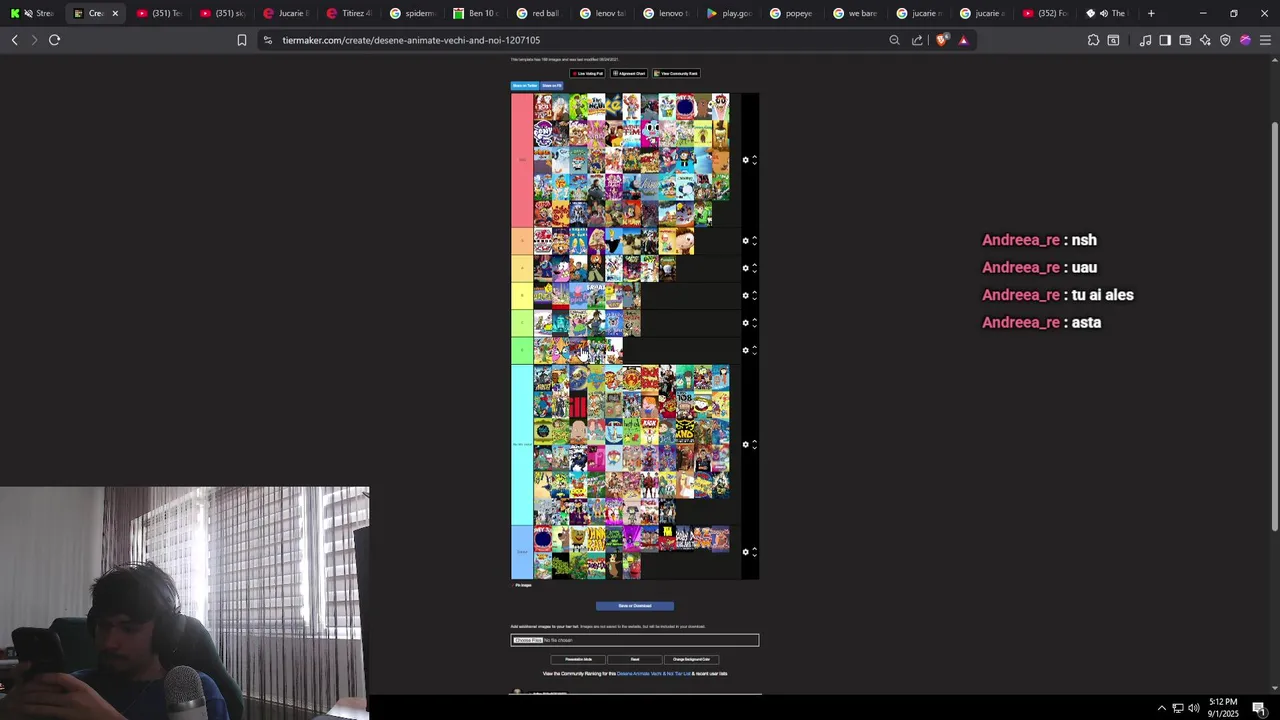This screenshot has height=720, width=1280.
Task: Reload the tiermaker page
Action: coord(54,40)
